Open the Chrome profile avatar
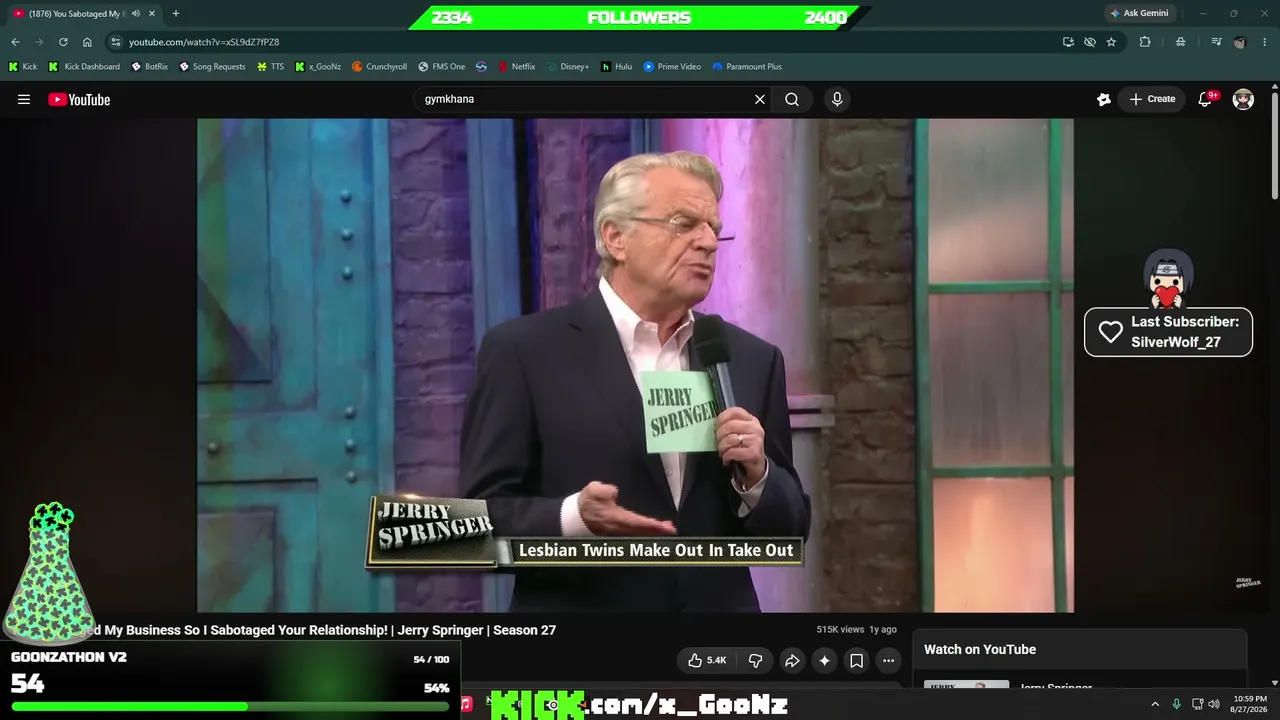 click(1240, 42)
